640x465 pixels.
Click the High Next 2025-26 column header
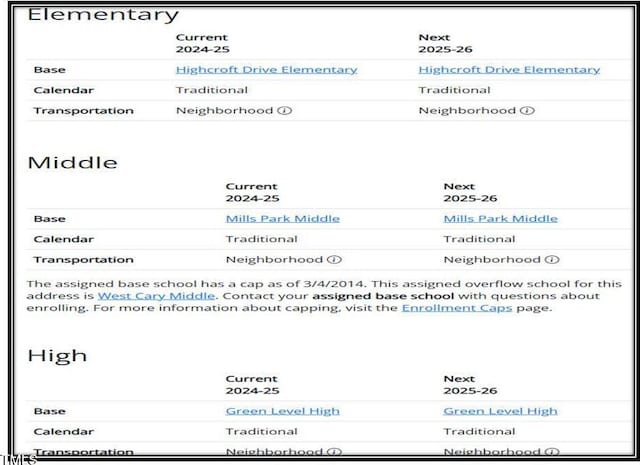(470, 385)
